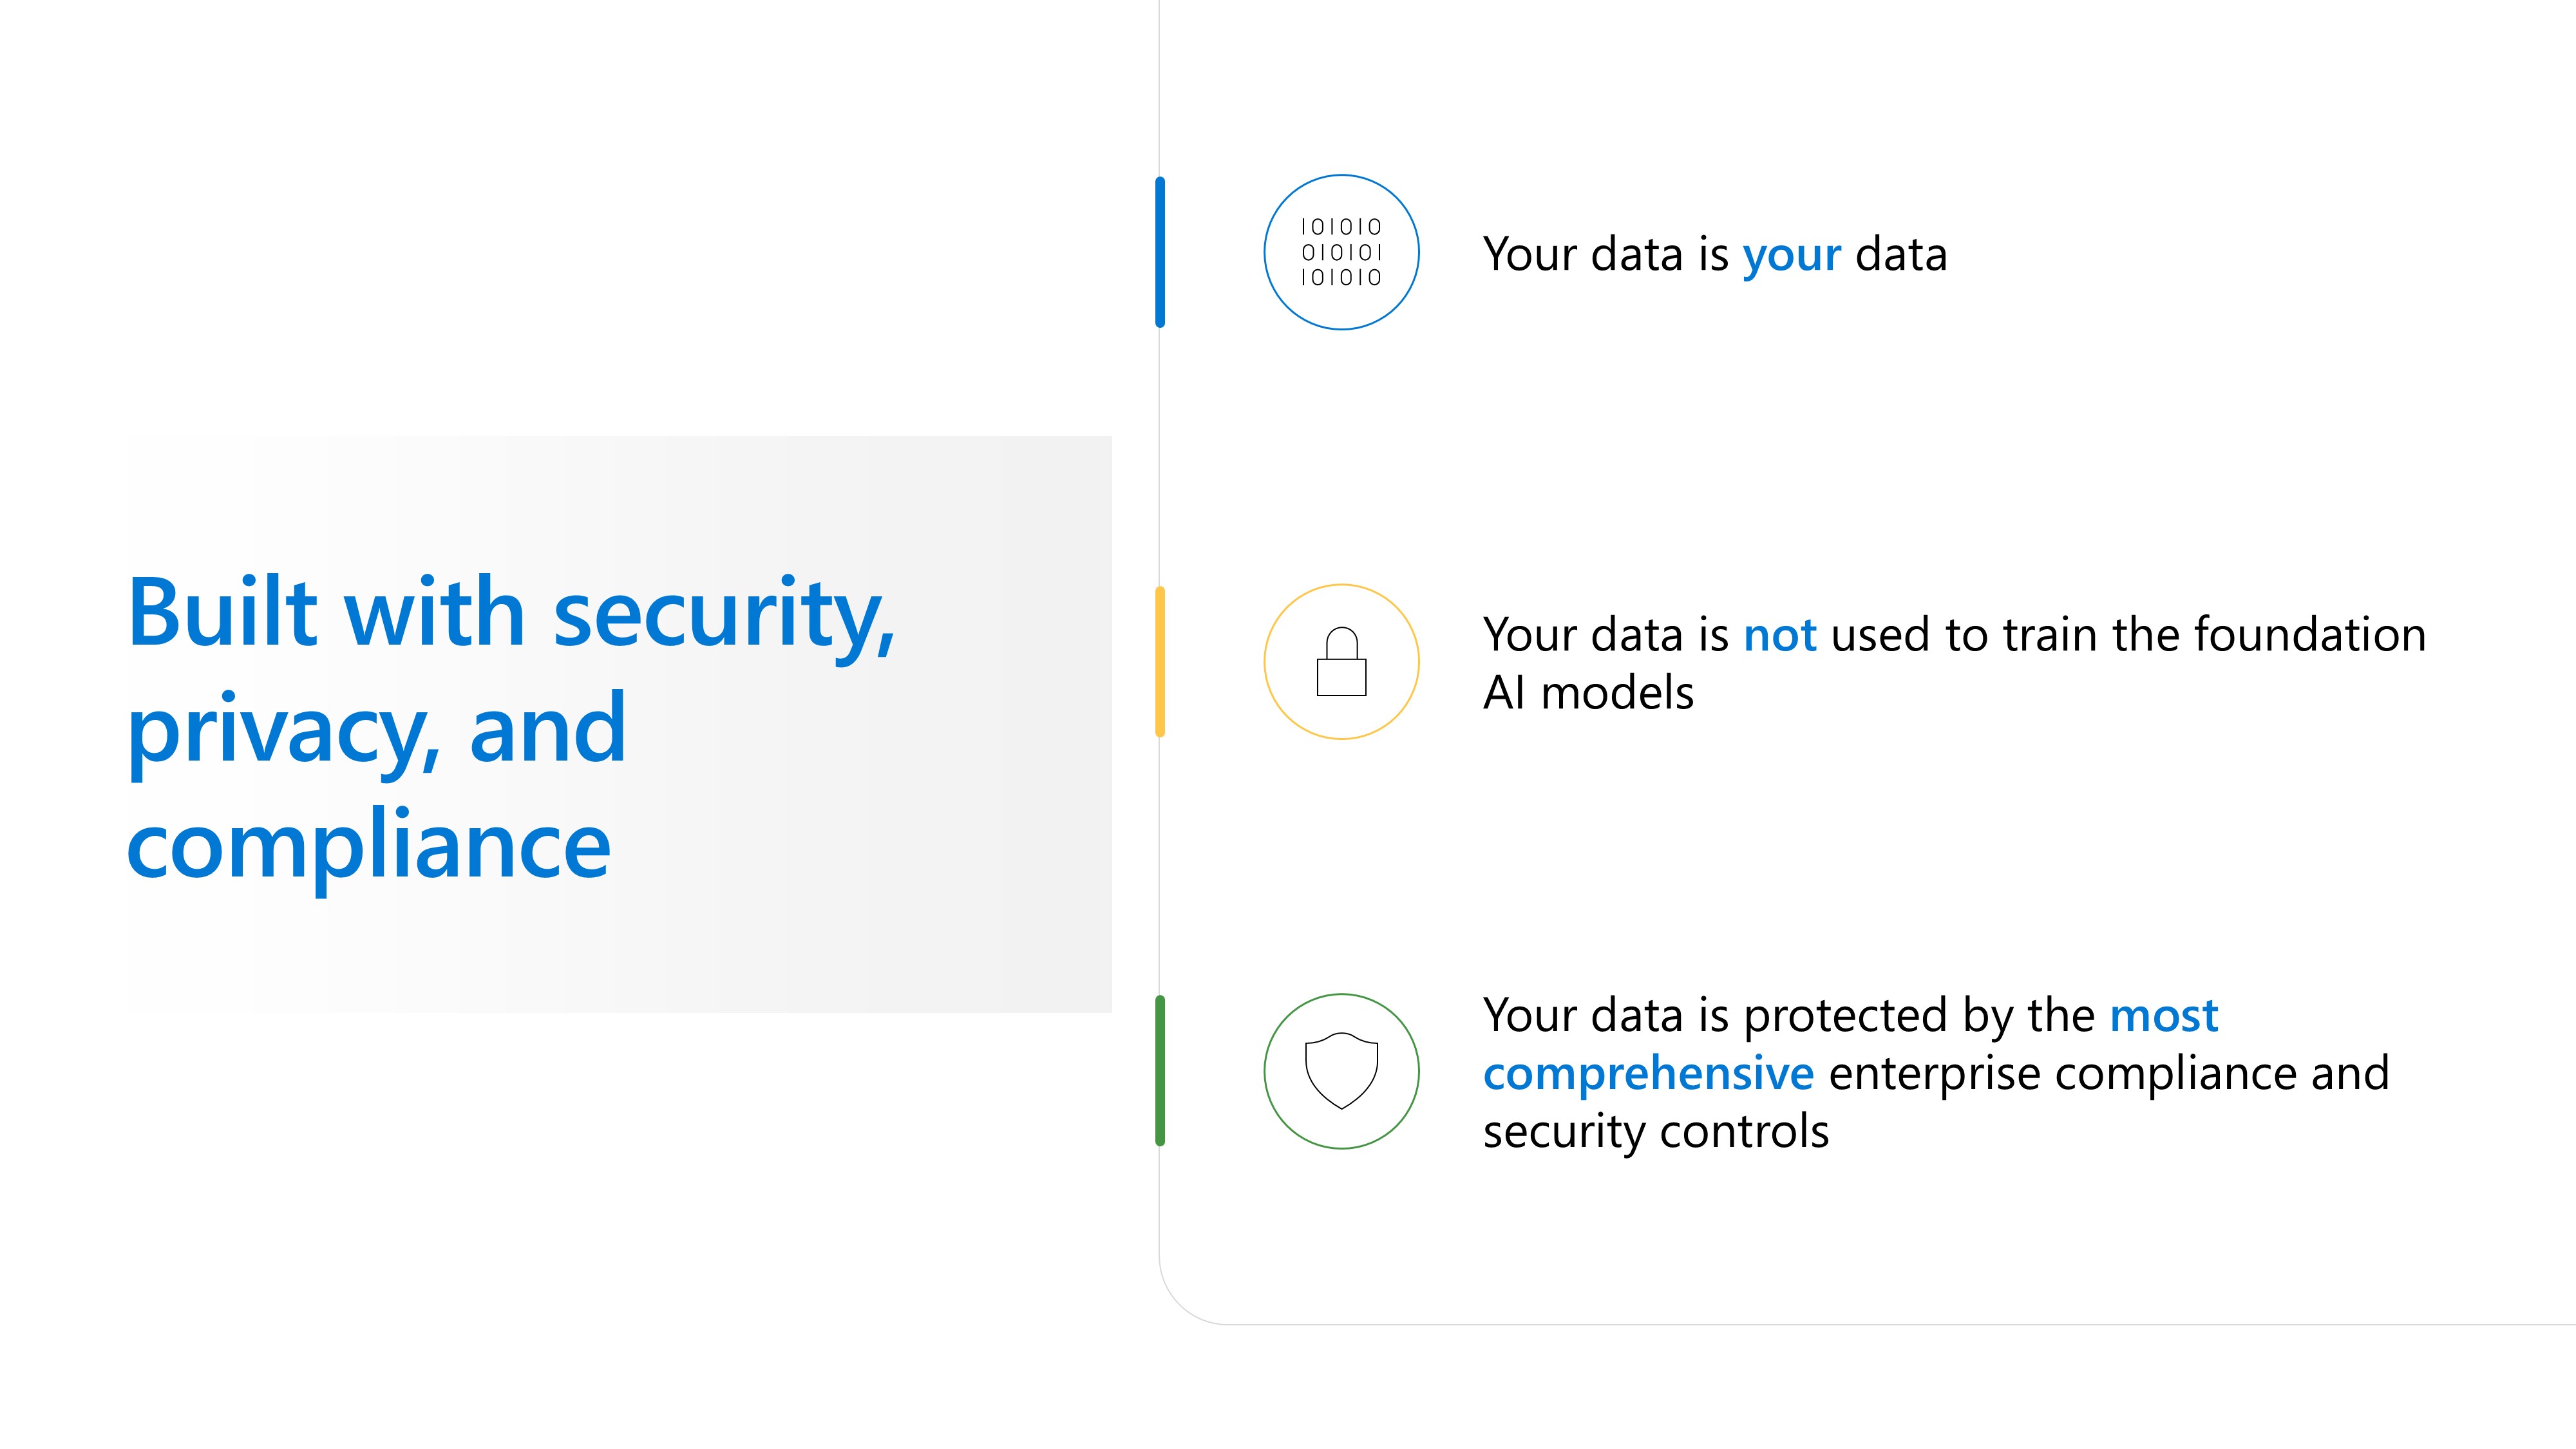Click the word "compliance" in the title
This screenshot has height=1449, width=2576.
pos(368,846)
